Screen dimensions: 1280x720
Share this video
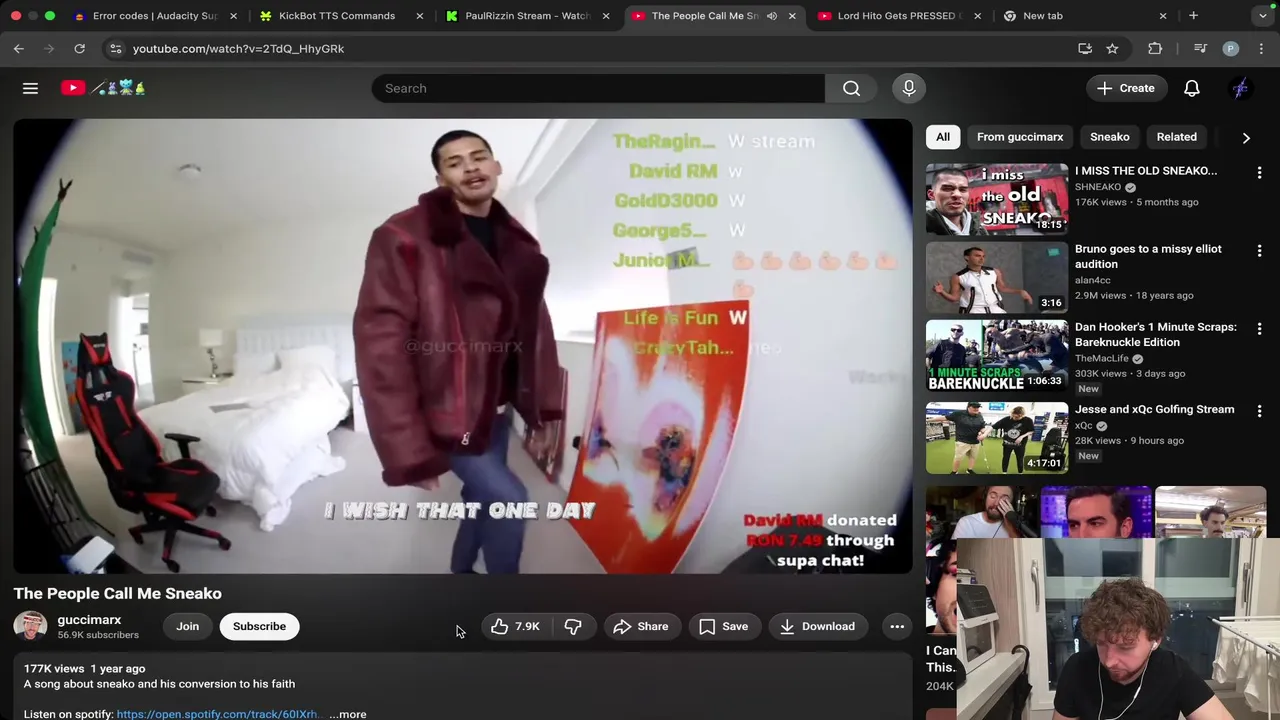pos(641,626)
